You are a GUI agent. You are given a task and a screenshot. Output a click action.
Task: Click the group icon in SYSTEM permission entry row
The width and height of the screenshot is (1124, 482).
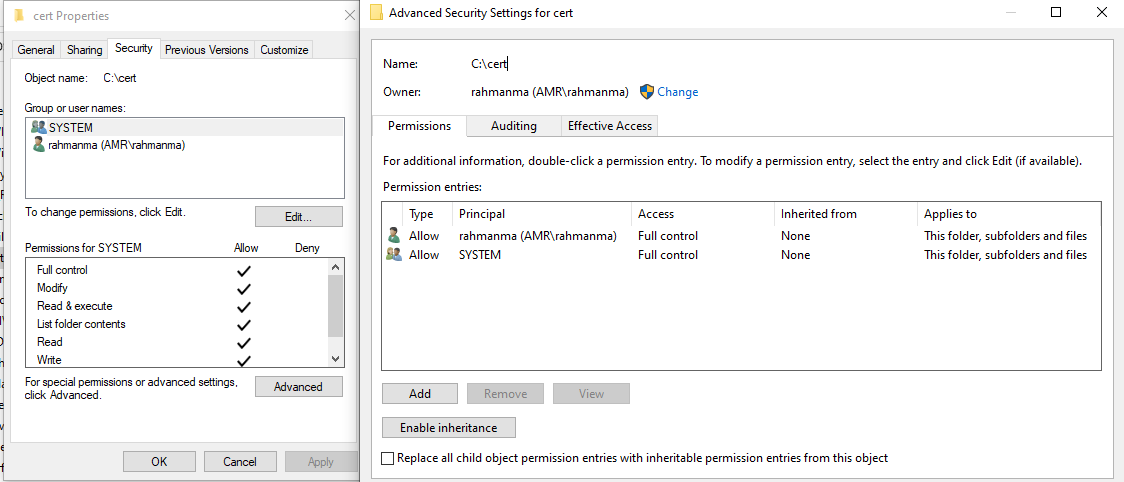point(394,254)
